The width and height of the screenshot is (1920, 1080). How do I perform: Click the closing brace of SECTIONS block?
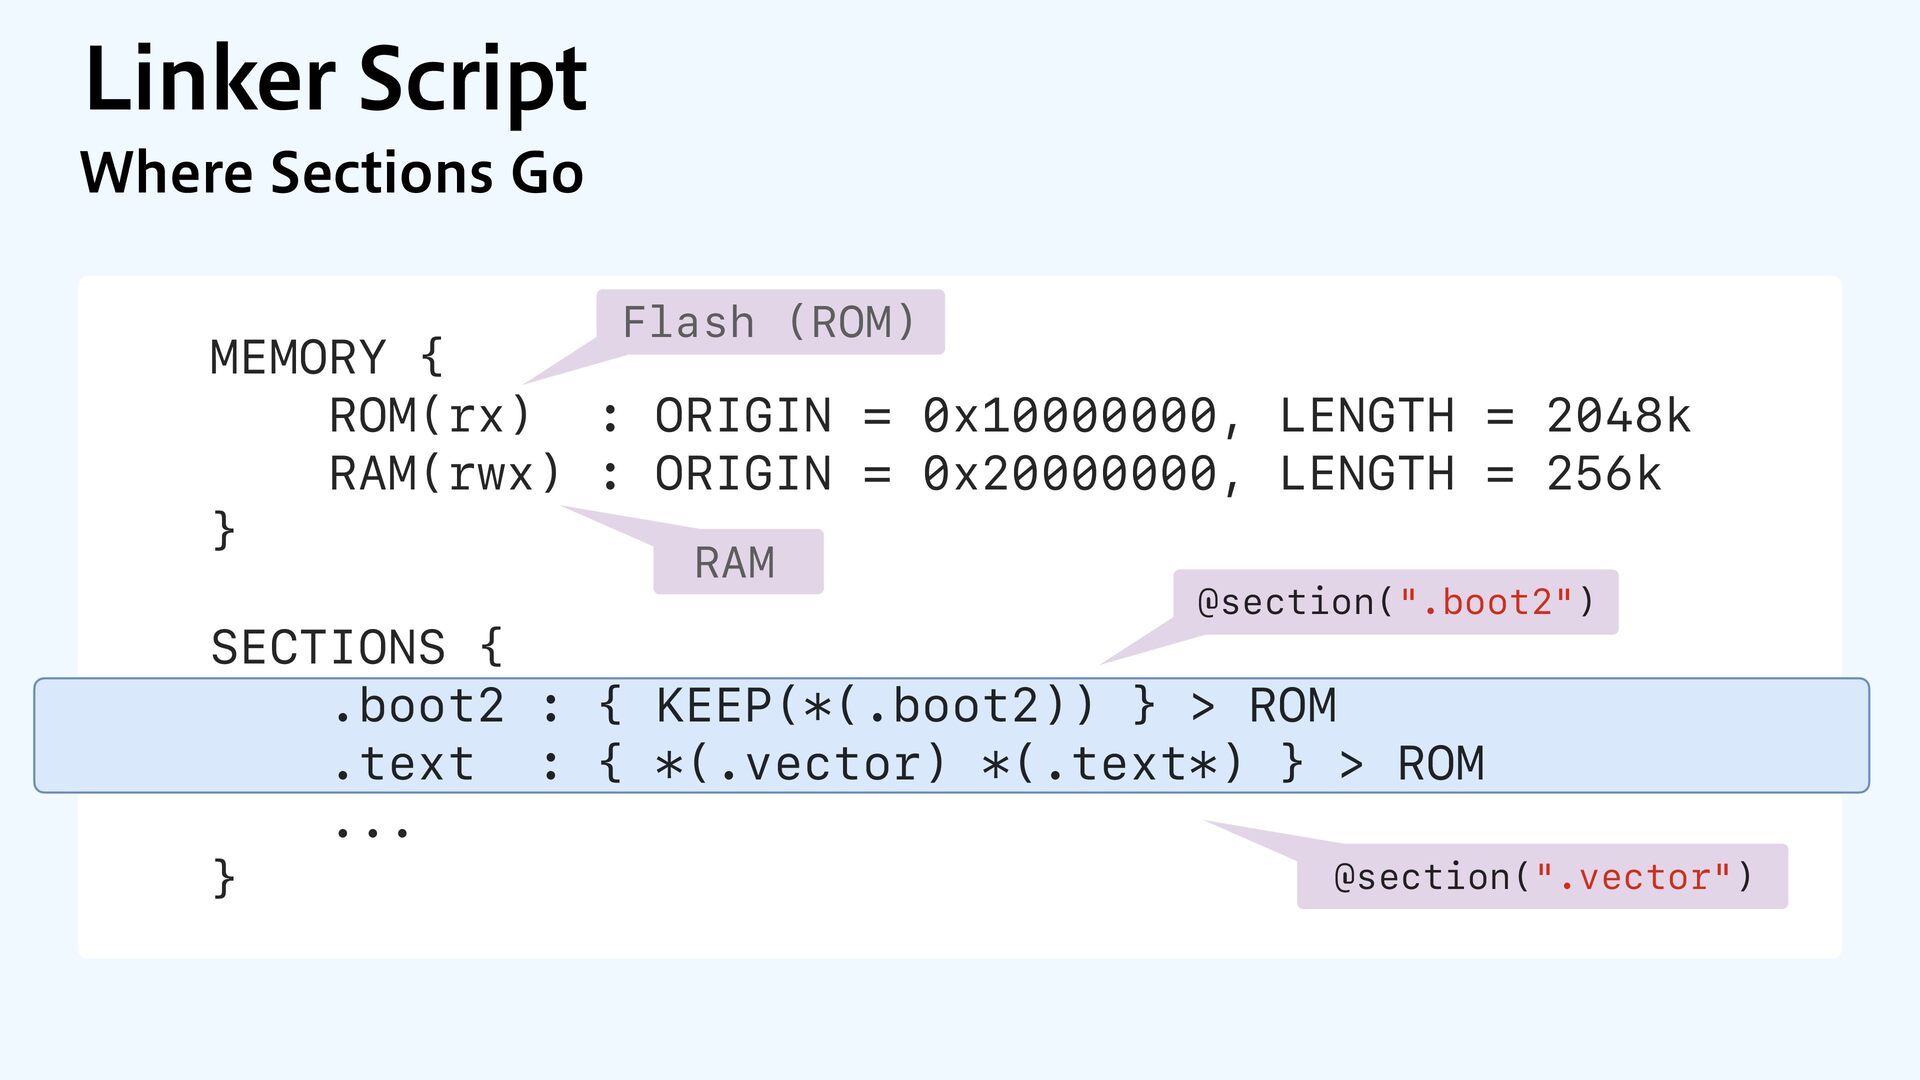pyautogui.click(x=224, y=879)
